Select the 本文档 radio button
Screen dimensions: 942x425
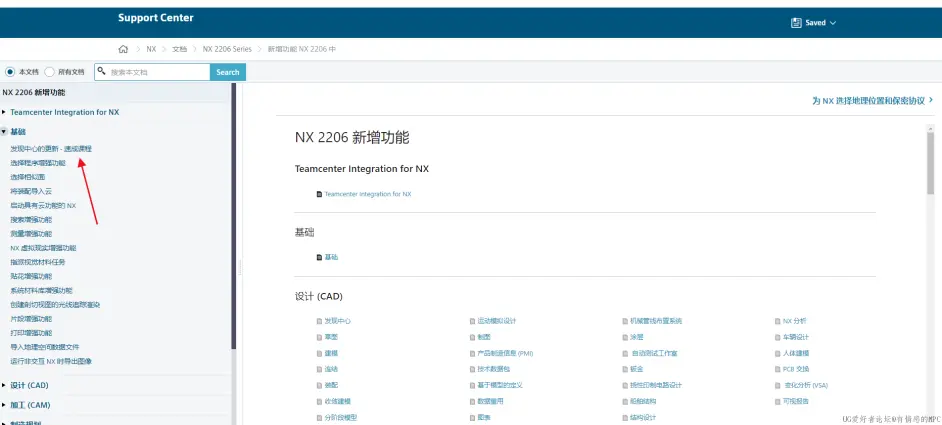click(11, 72)
